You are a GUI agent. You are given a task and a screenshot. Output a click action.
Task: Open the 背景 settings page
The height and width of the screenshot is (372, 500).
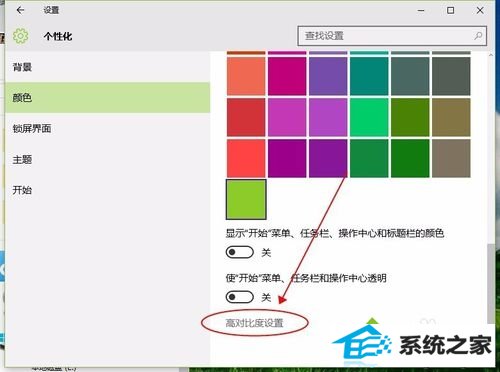click(107, 67)
